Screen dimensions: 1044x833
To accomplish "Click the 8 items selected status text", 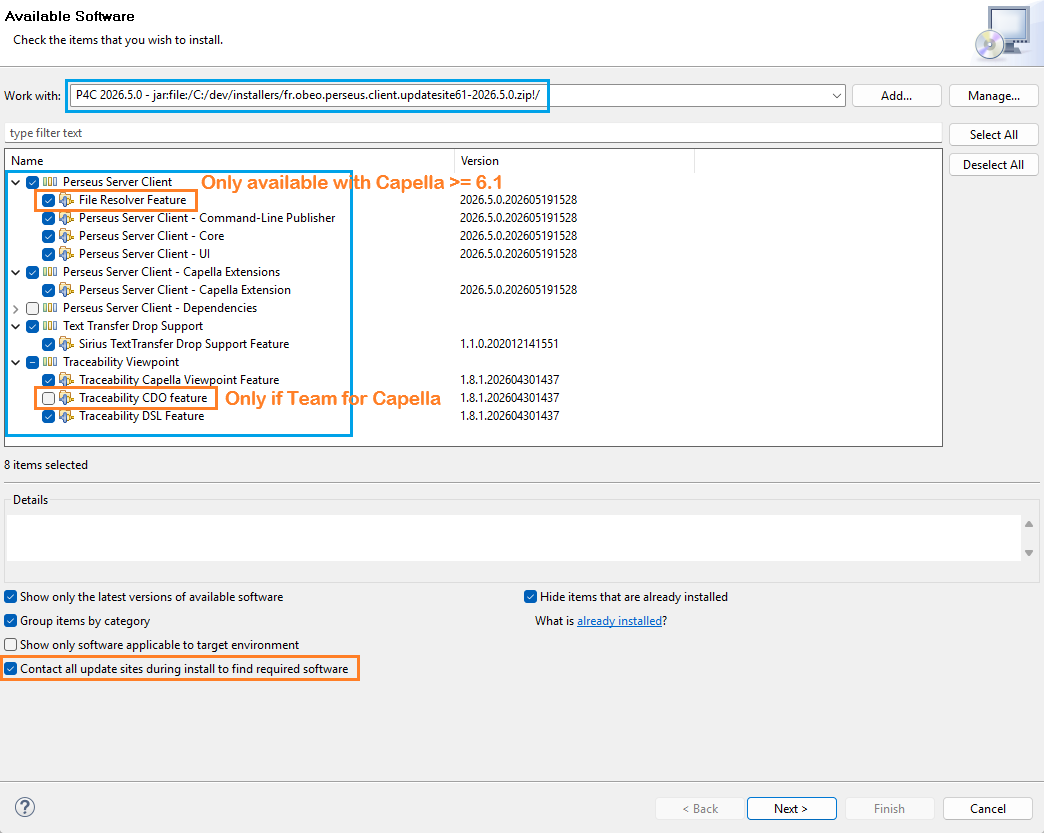I will (x=46, y=465).
